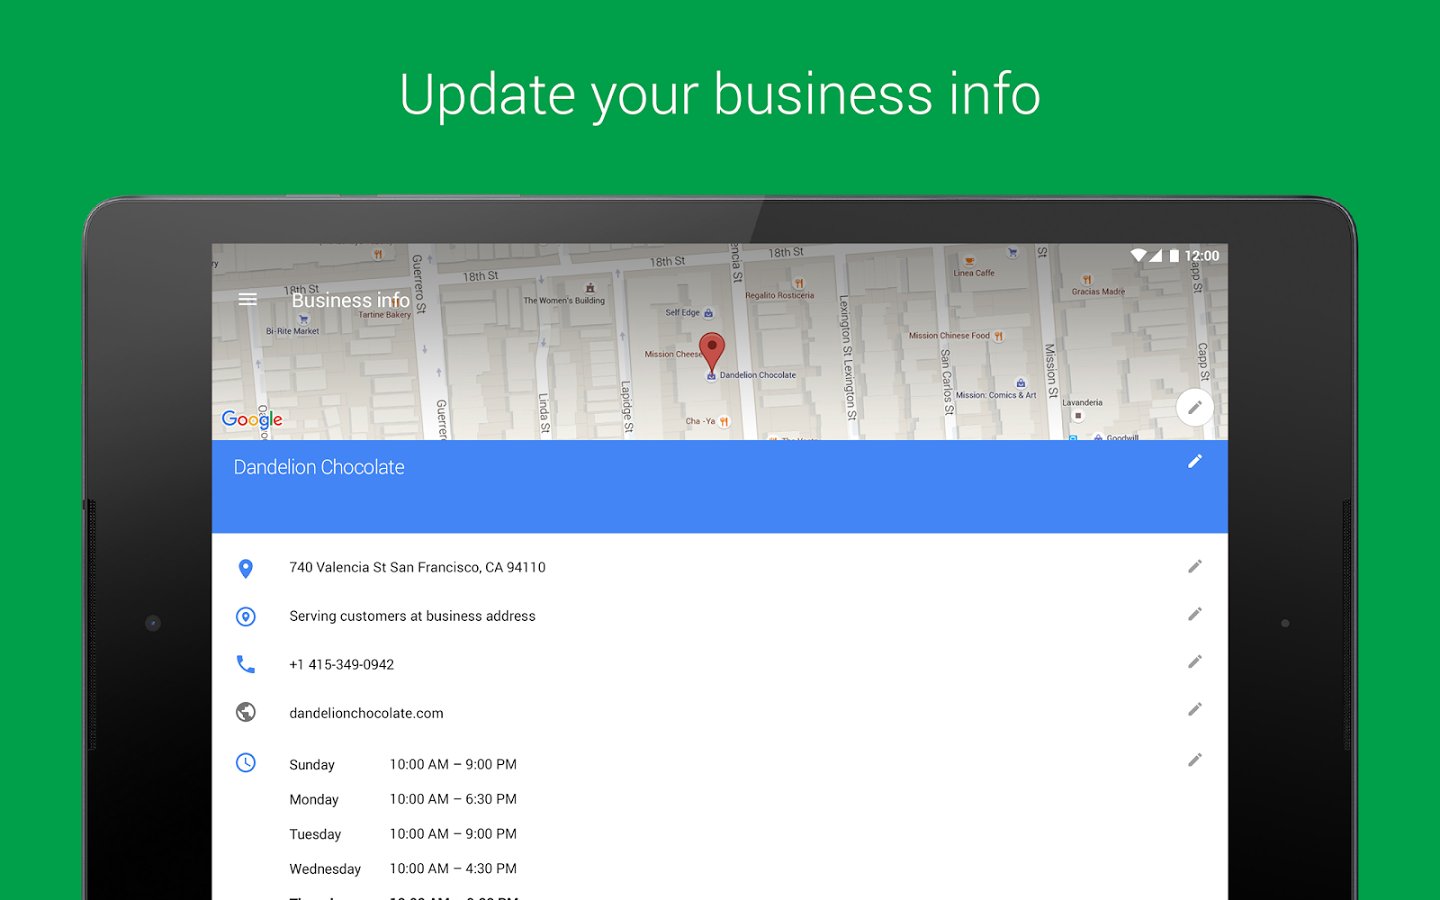Viewport: 1440px width, 900px height.
Task: Tap phone number +1 415-349-0942
Action: 341,665
